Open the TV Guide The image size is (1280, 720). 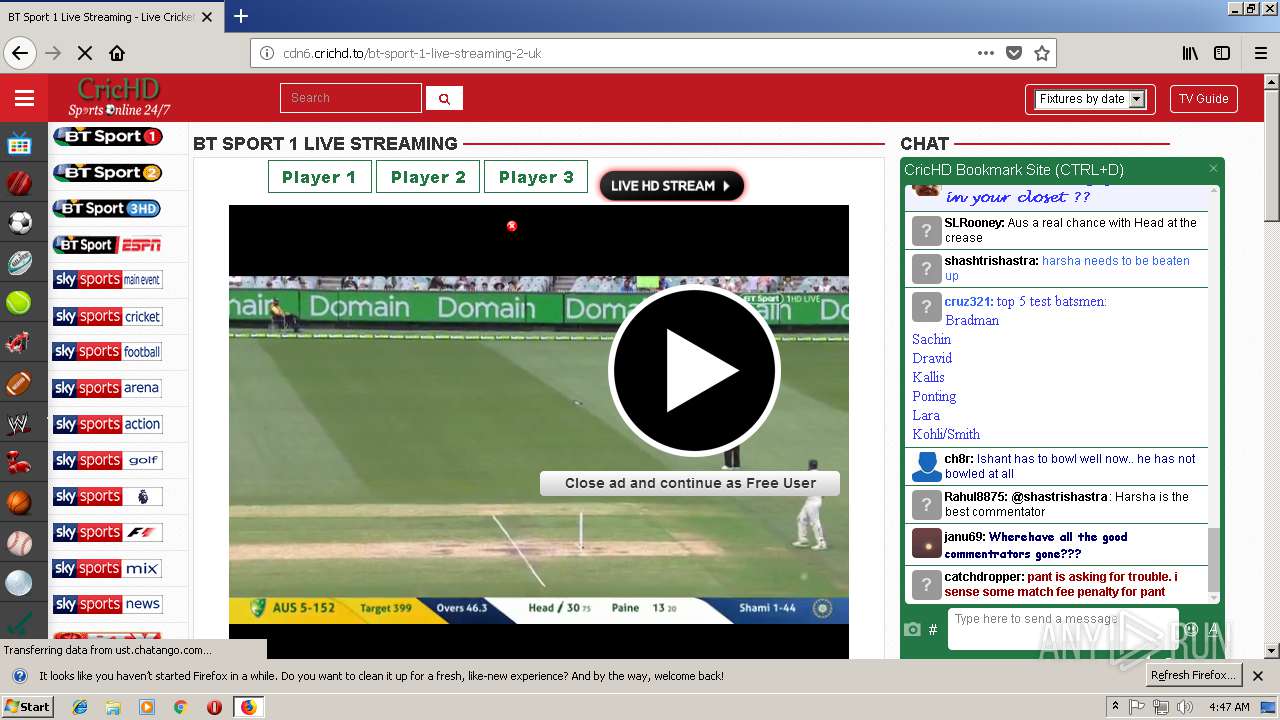click(x=1203, y=99)
